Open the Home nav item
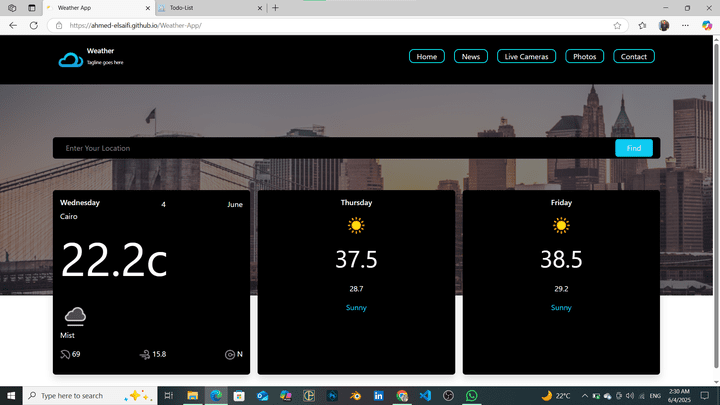This screenshot has height=405, width=720. tap(427, 56)
